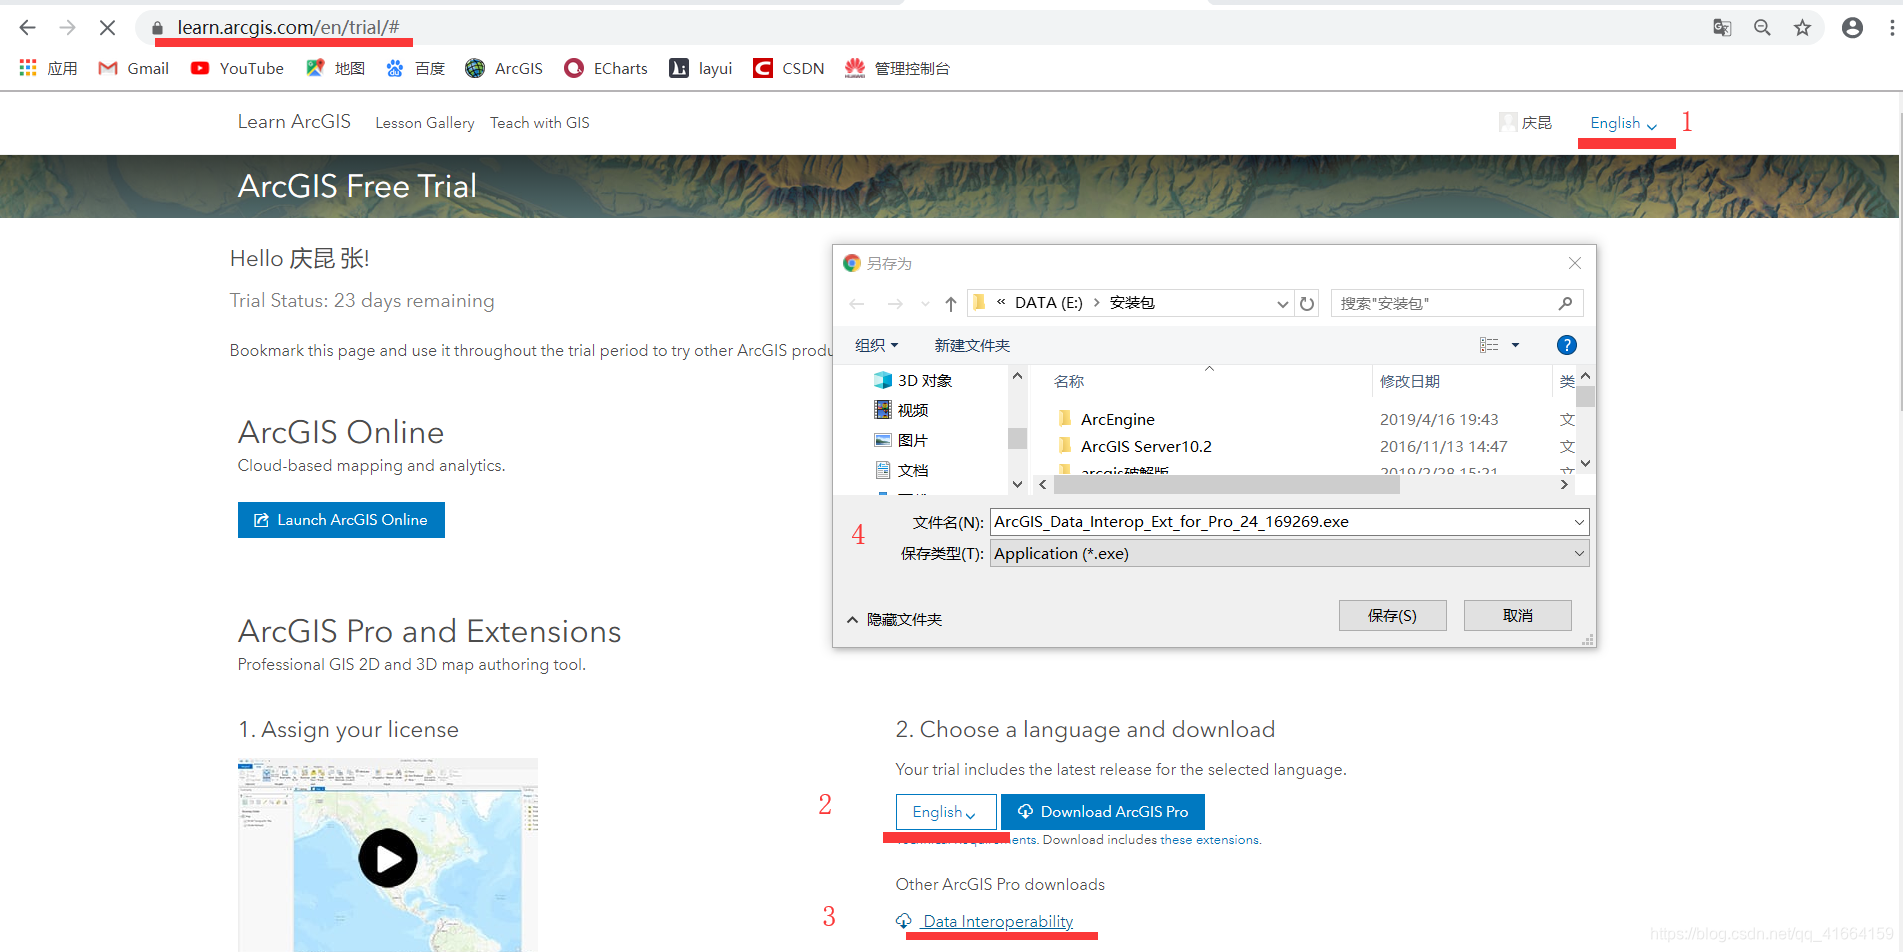Viewport: 1903px width, 952px height.
Task: Click DATA (E:) in the path breadcrumb
Action: [x=1048, y=303]
